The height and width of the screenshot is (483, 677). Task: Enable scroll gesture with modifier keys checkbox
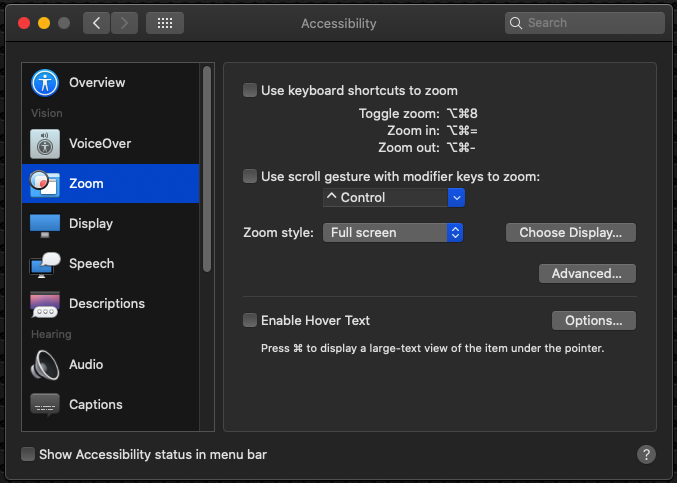click(250, 176)
